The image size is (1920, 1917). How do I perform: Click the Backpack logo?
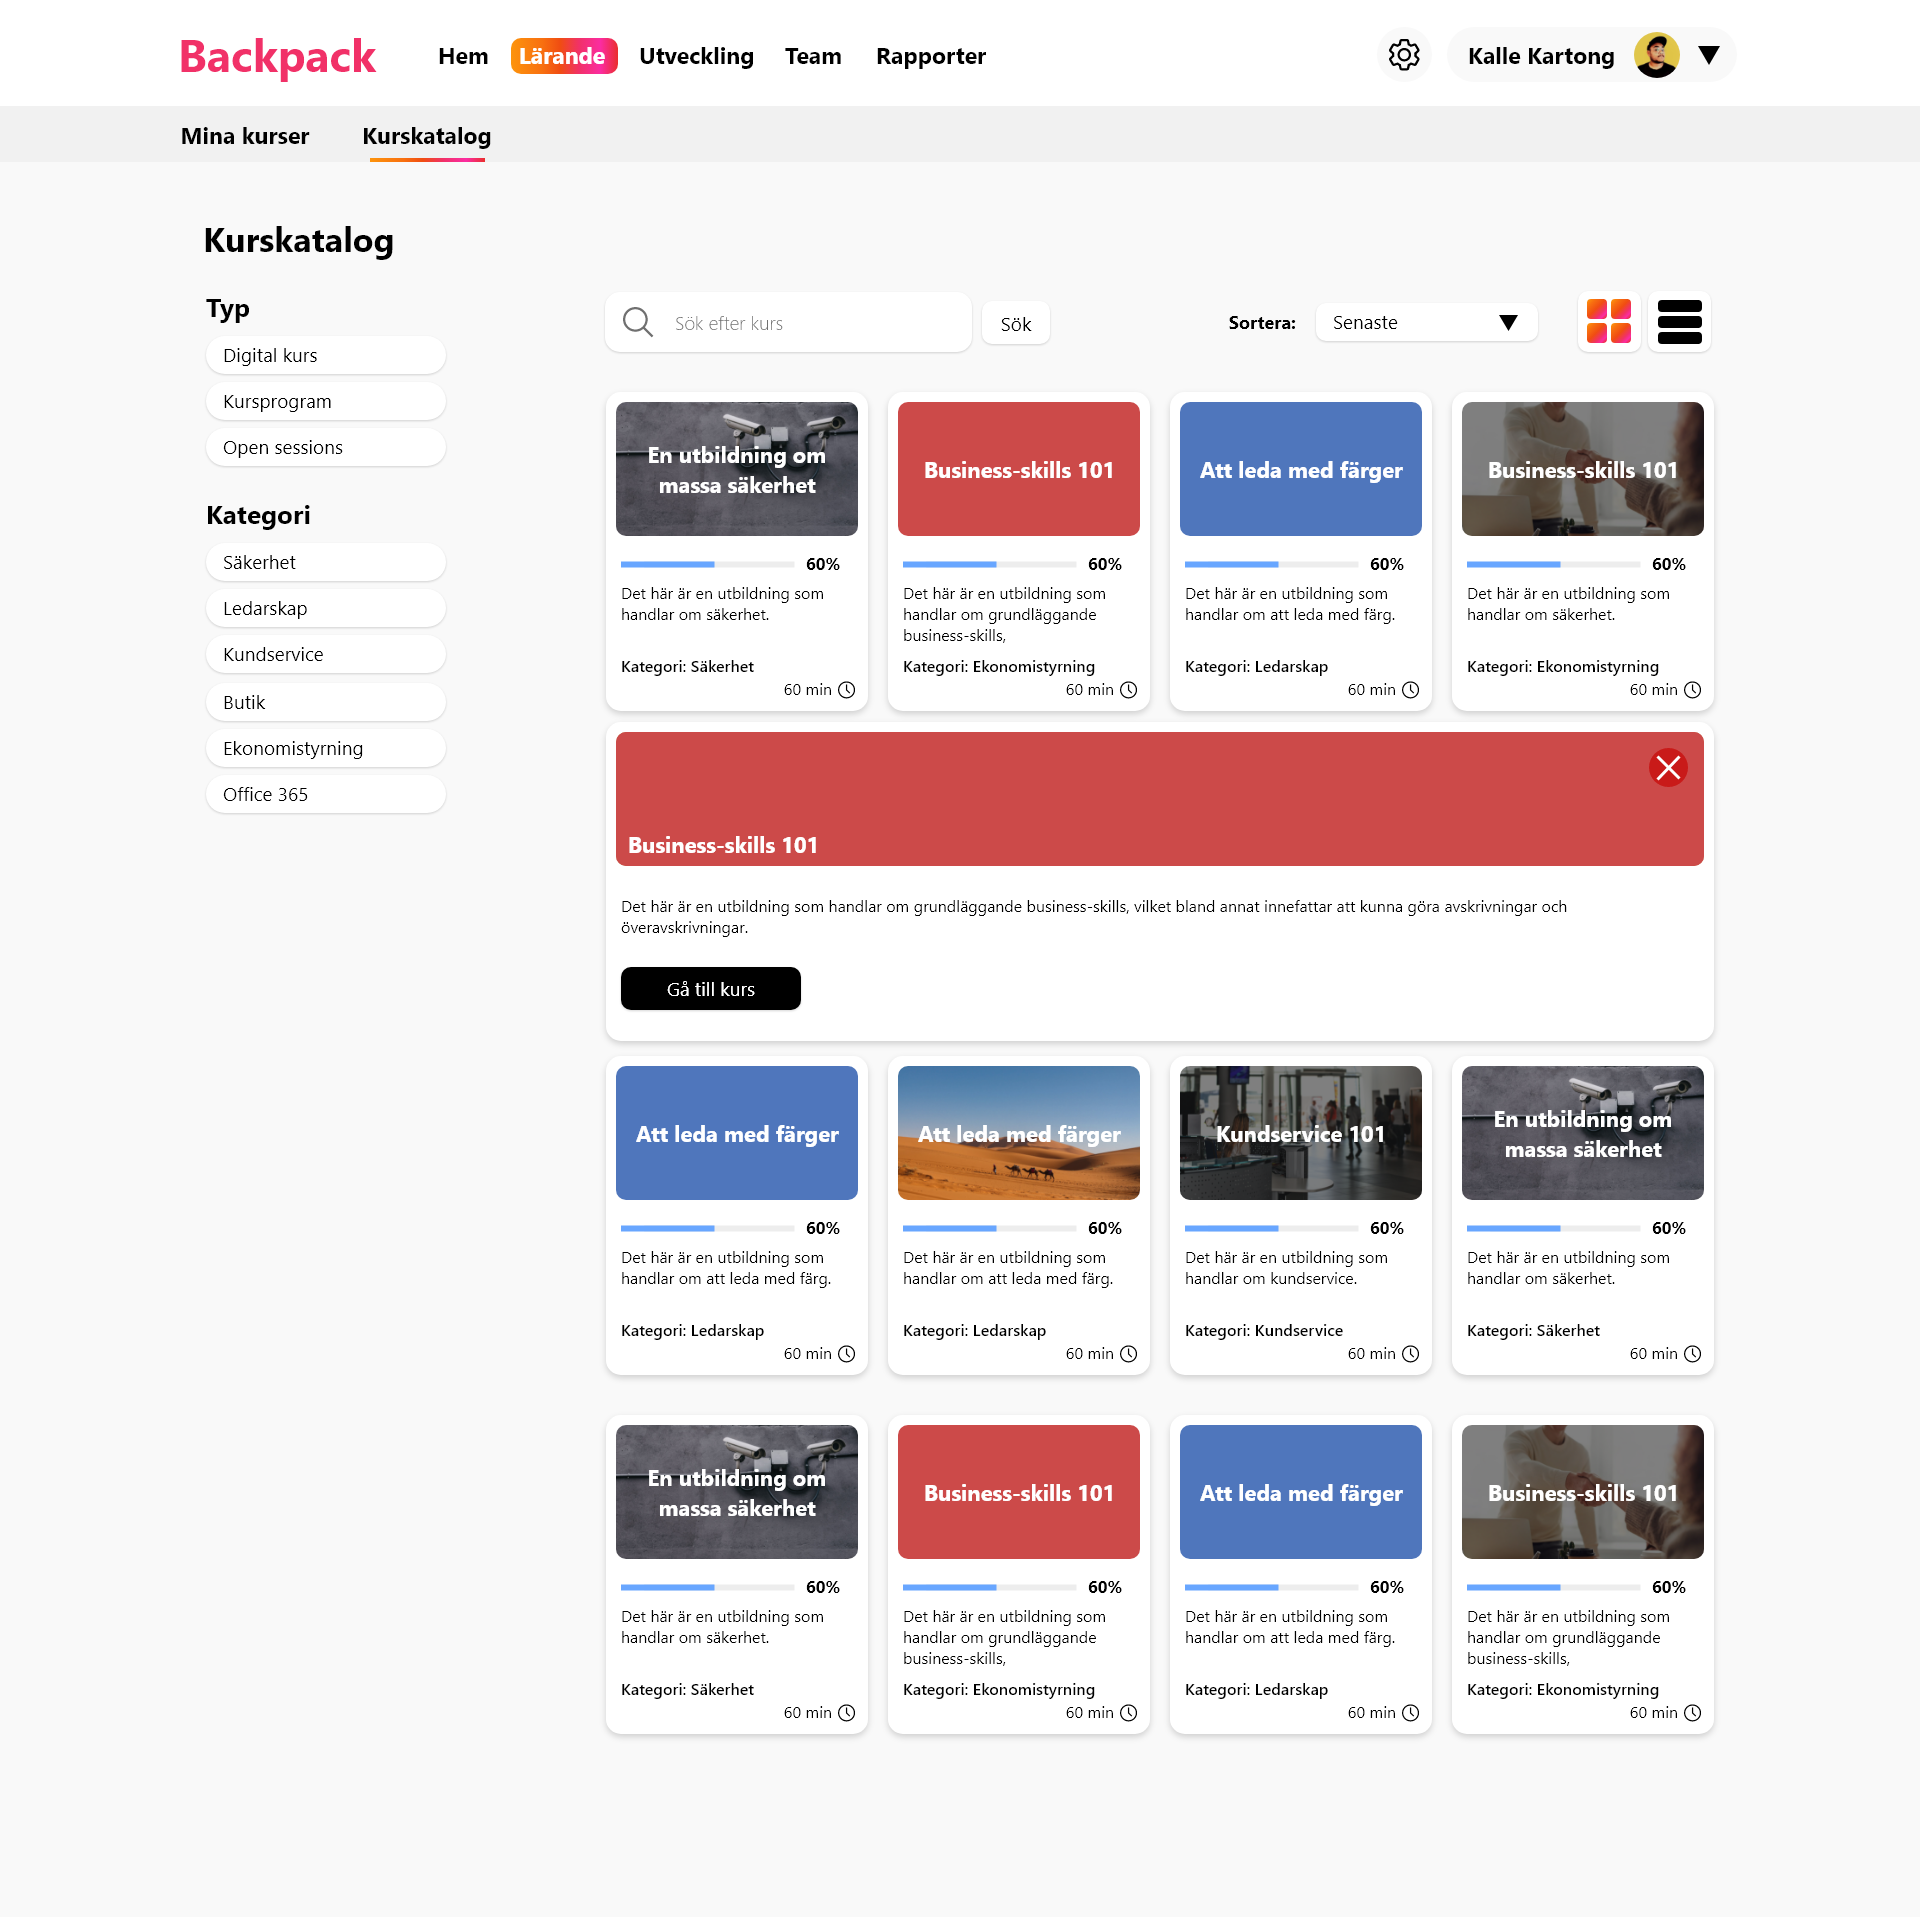277,57
